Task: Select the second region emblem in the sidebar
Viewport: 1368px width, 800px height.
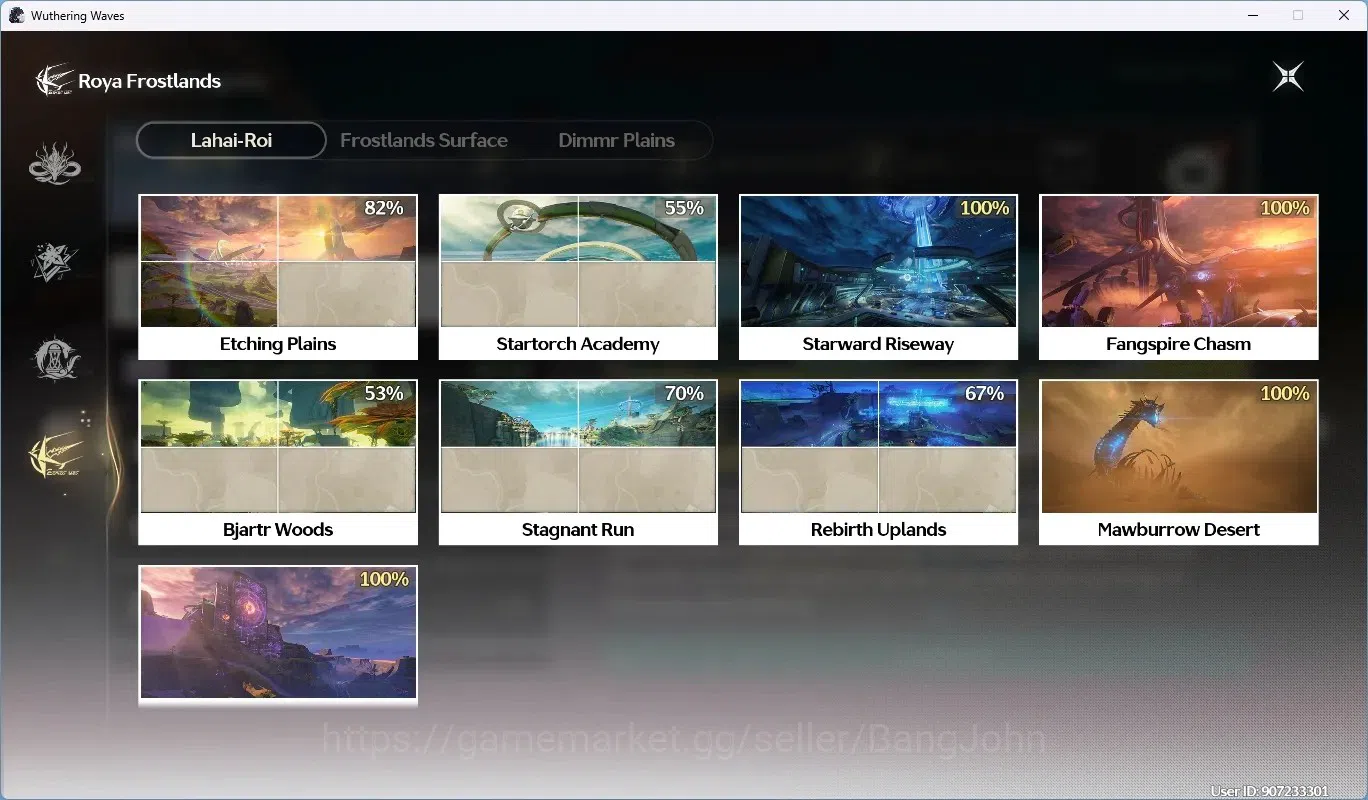Action: click(54, 261)
